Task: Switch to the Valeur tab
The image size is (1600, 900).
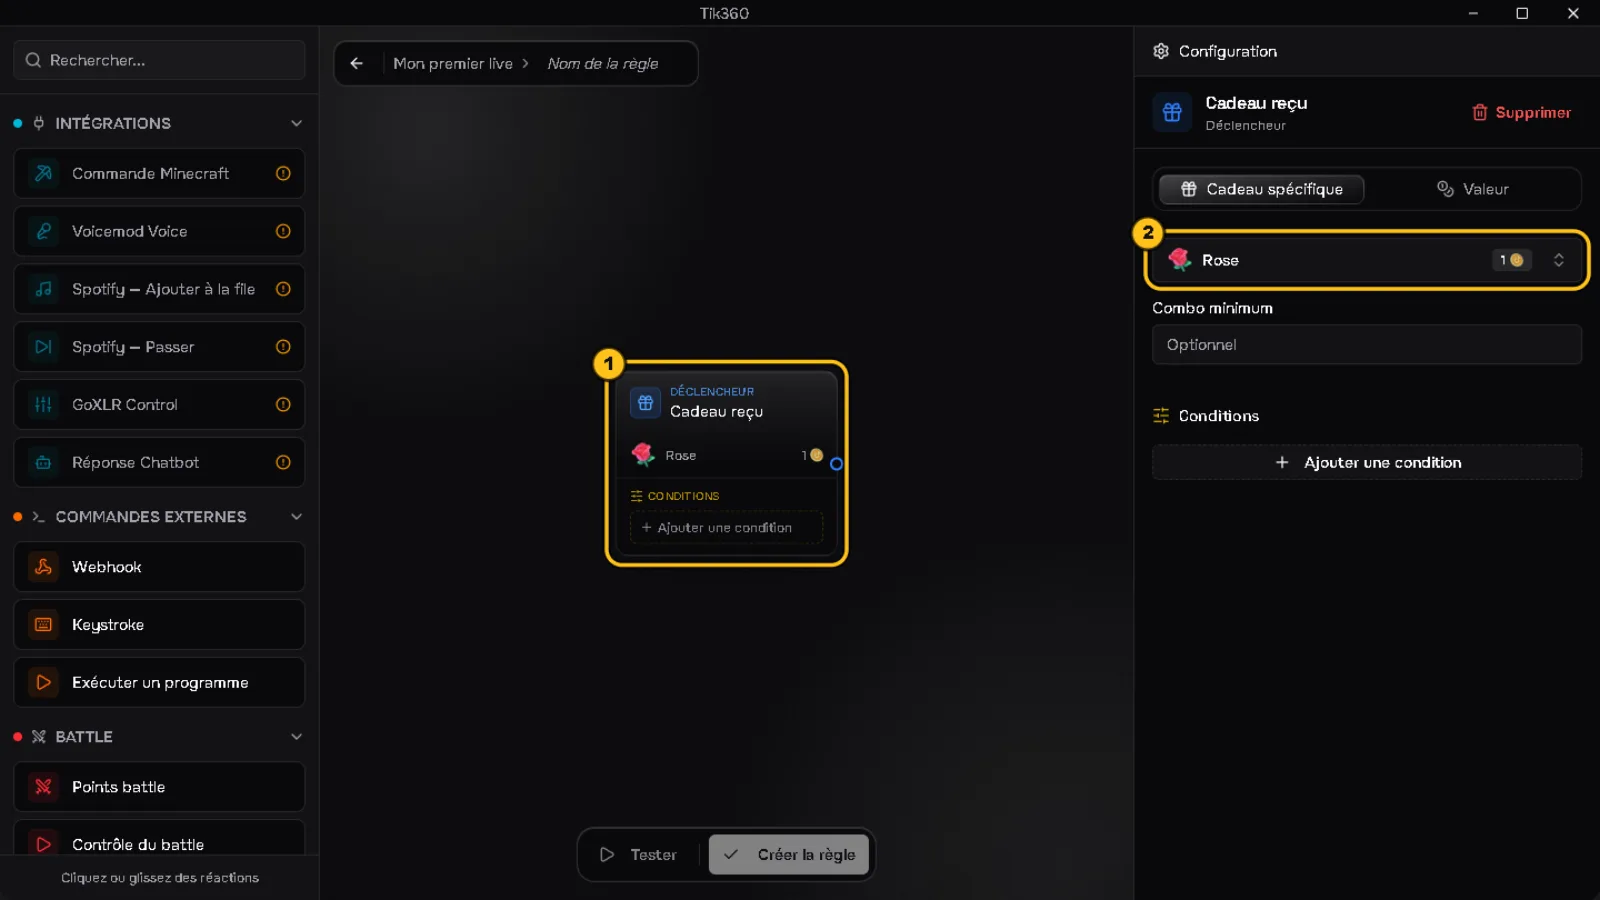Action: pos(1472,189)
